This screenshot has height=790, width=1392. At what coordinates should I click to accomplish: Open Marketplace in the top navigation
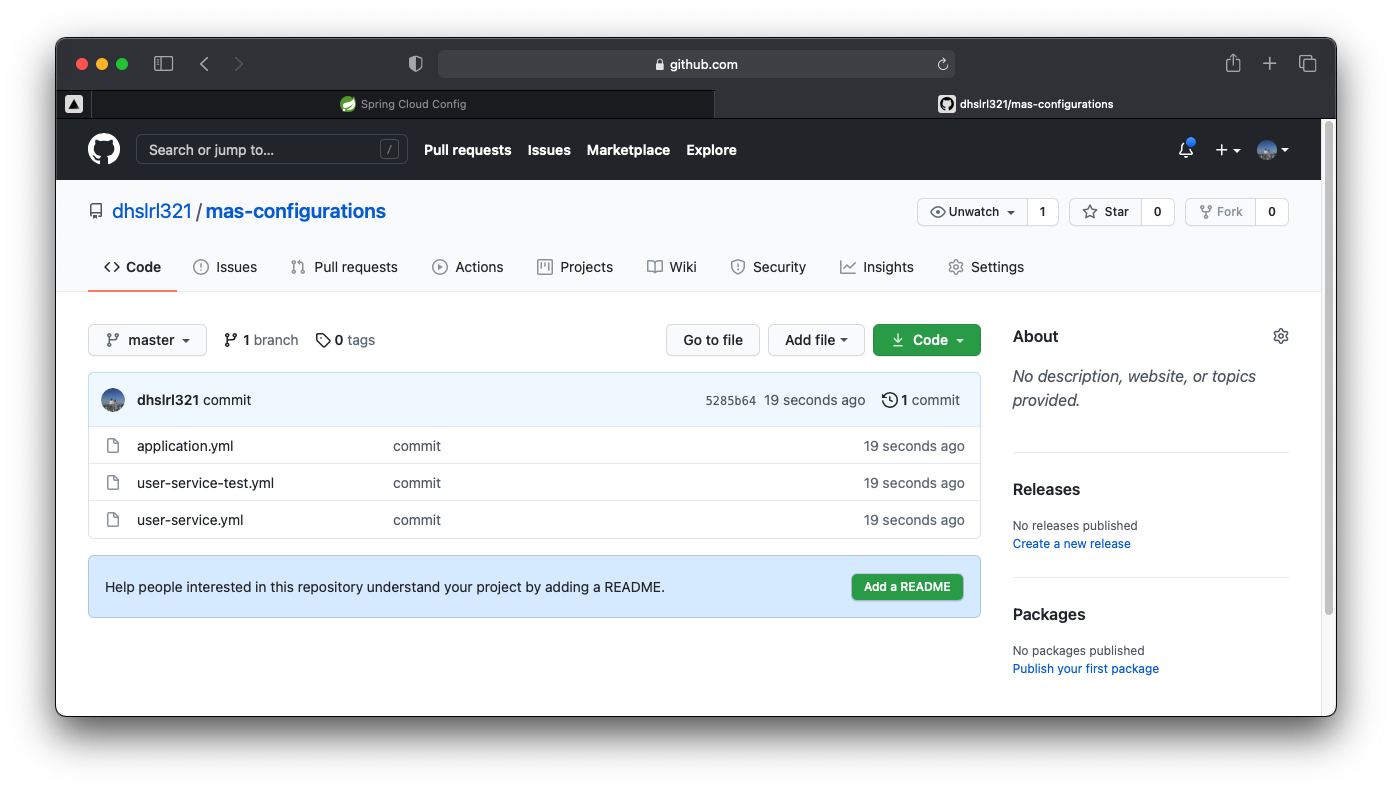tap(628, 150)
